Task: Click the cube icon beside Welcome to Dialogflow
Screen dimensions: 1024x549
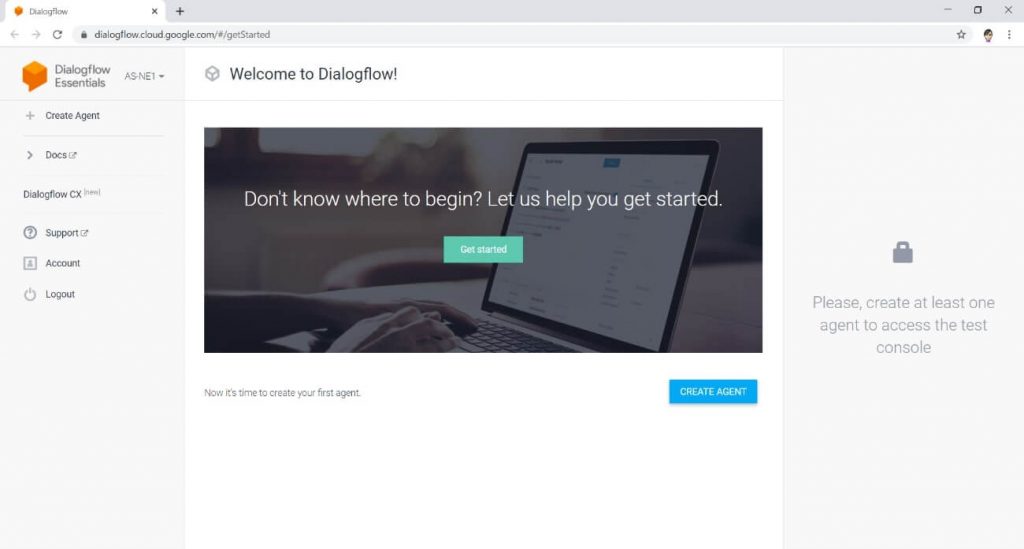Action: click(212, 74)
